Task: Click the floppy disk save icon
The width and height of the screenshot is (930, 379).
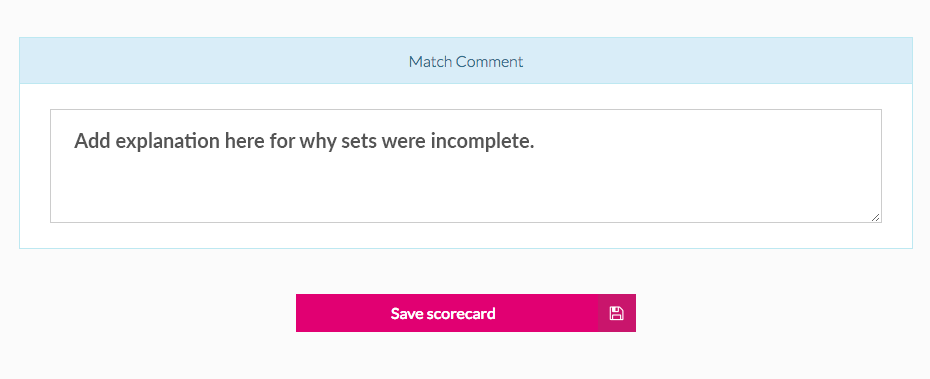Action: 616,313
